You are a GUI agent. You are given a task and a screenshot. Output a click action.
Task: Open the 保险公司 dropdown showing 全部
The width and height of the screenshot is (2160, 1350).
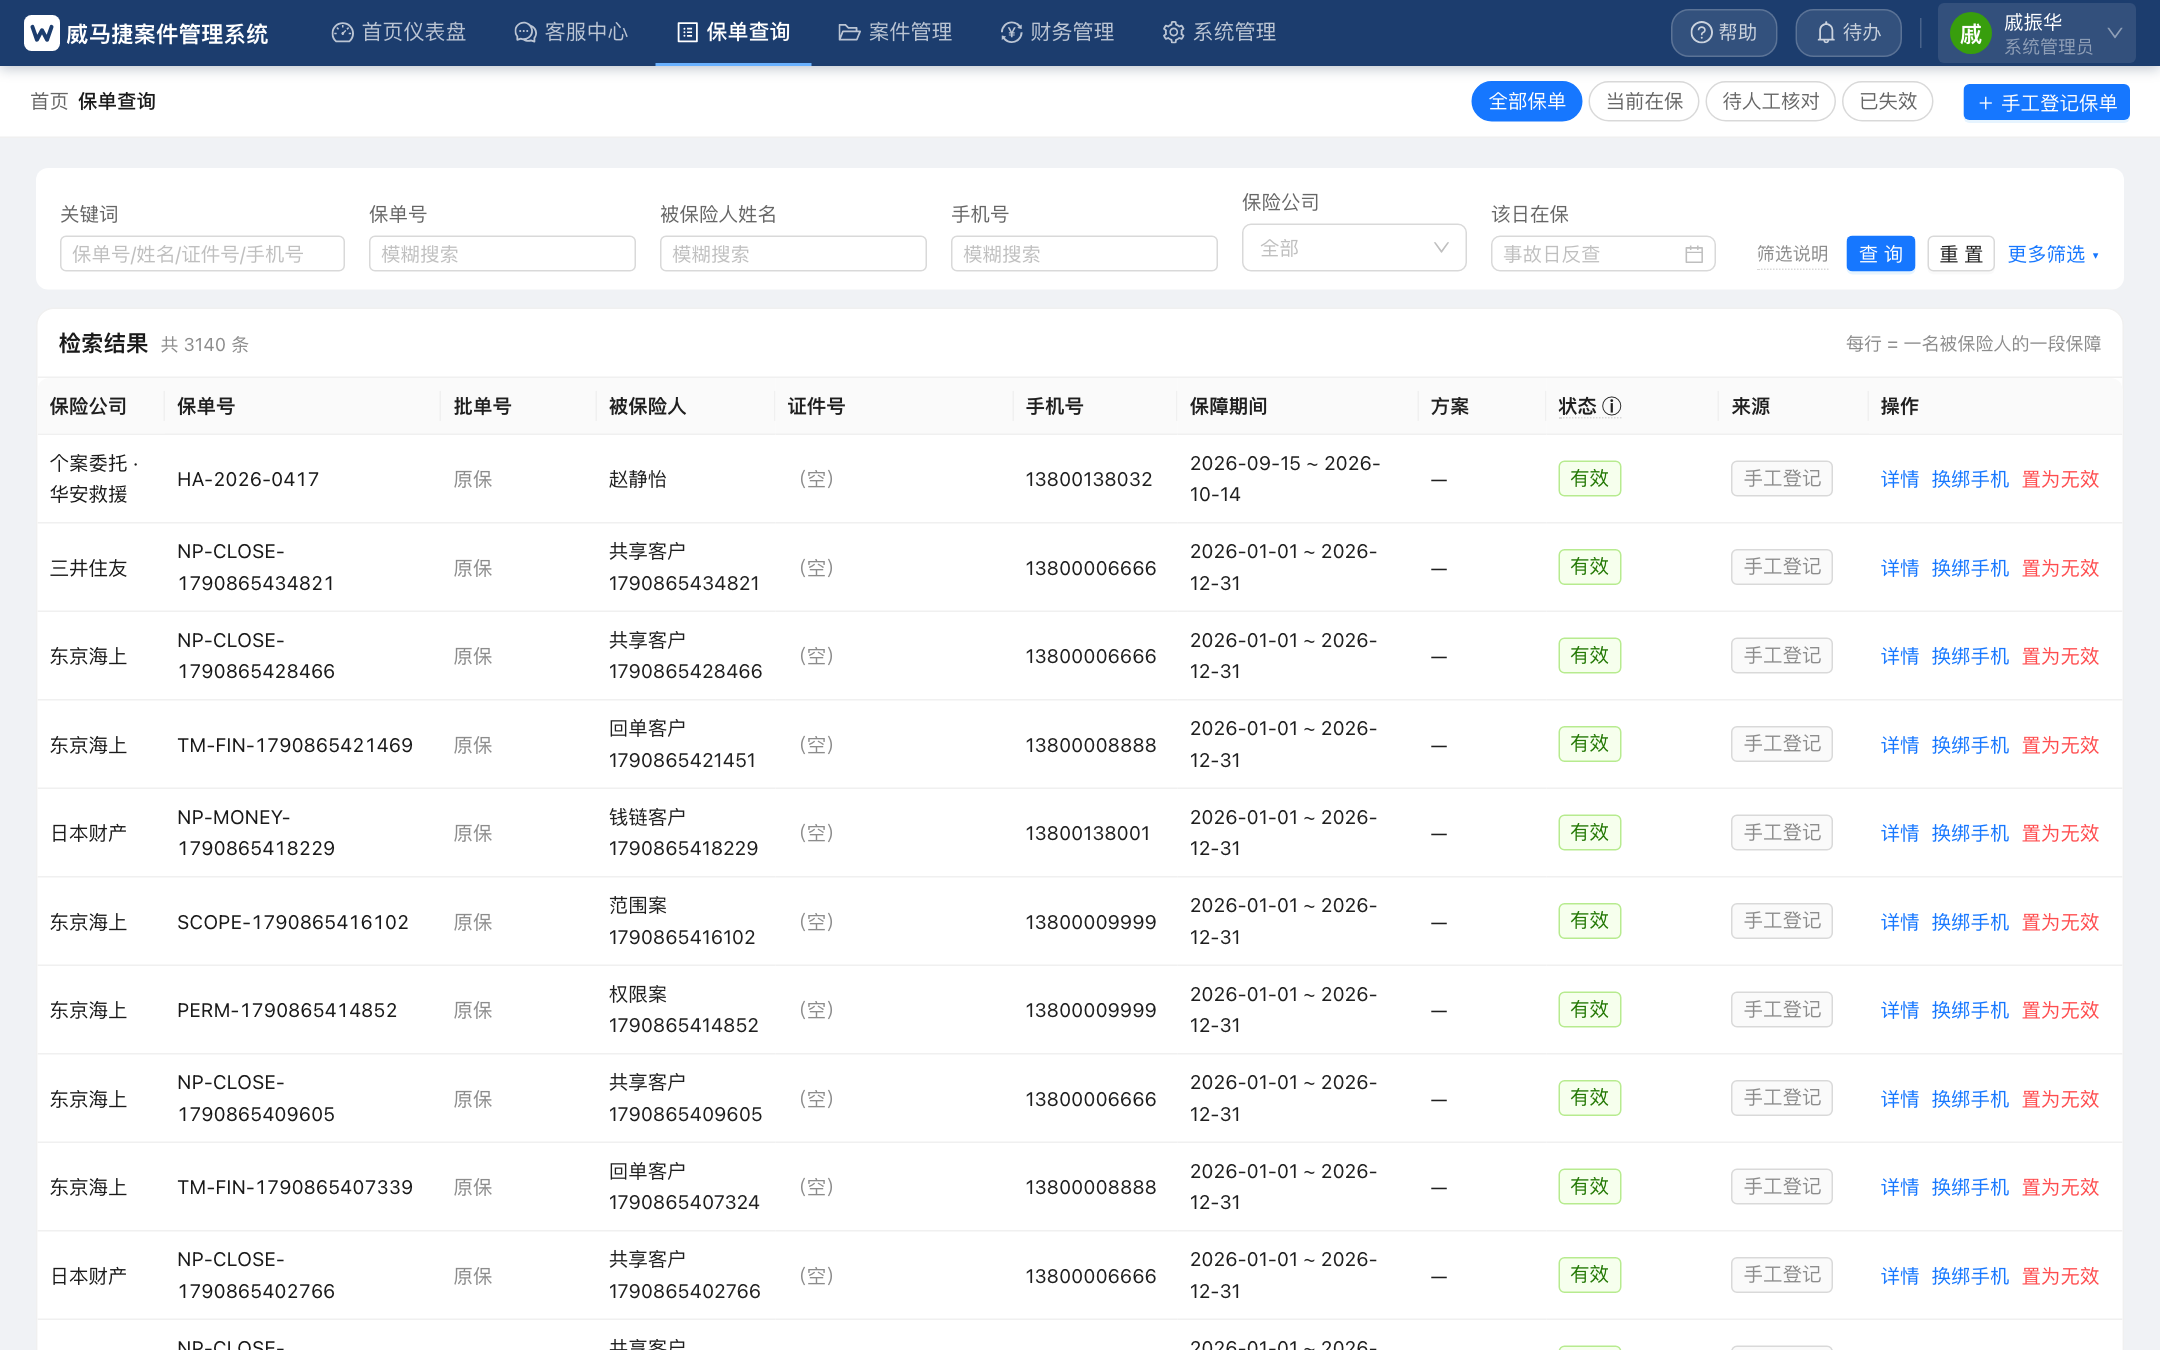pyautogui.click(x=1354, y=248)
